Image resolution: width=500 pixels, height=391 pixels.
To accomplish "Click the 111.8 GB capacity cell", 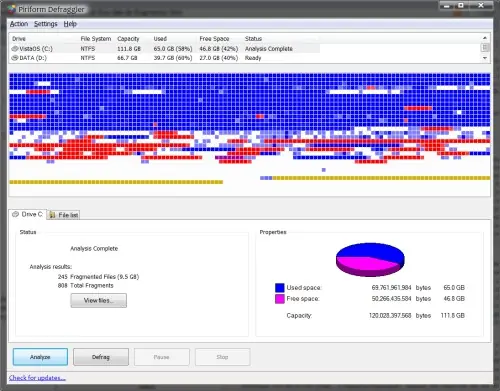I will click(129, 49).
